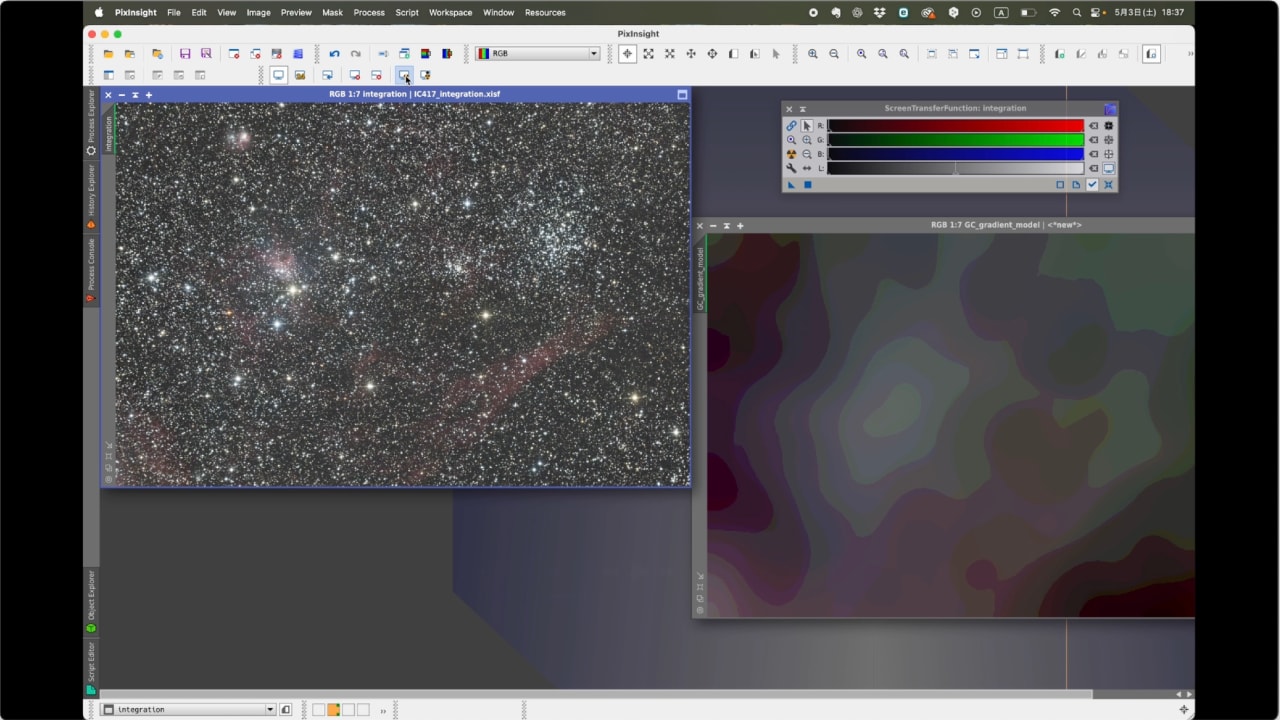Click the STF wrench edit parameters icon
The width and height of the screenshot is (1280, 720).
(791, 169)
